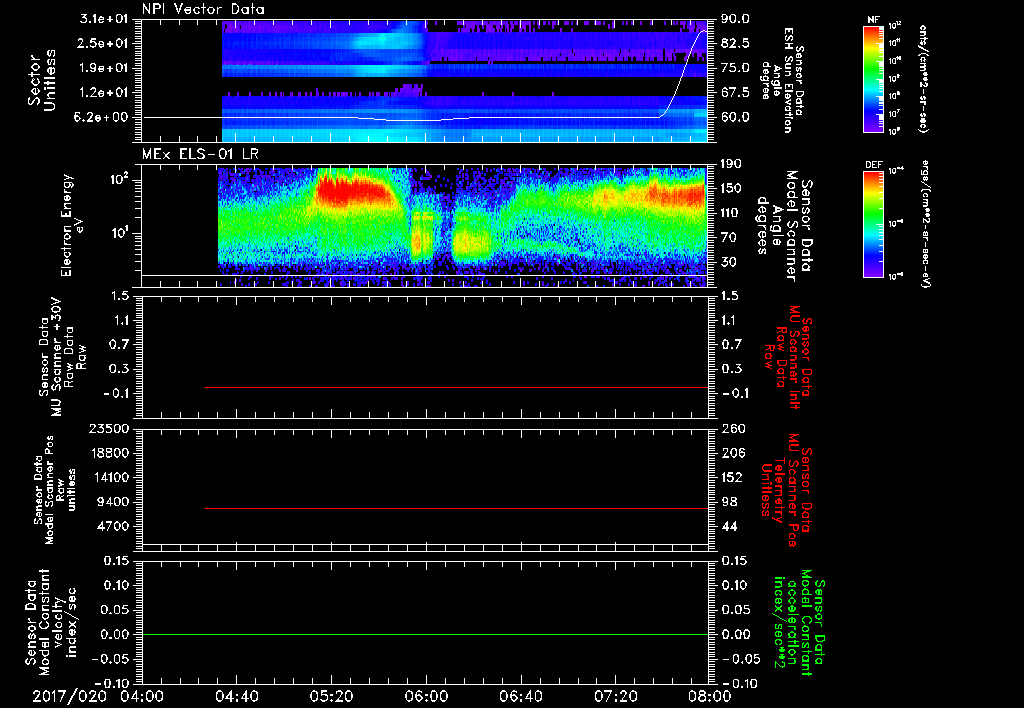Click the "60.0" sun elevation tick label
This screenshot has height=708, width=1024.
[735, 118]
